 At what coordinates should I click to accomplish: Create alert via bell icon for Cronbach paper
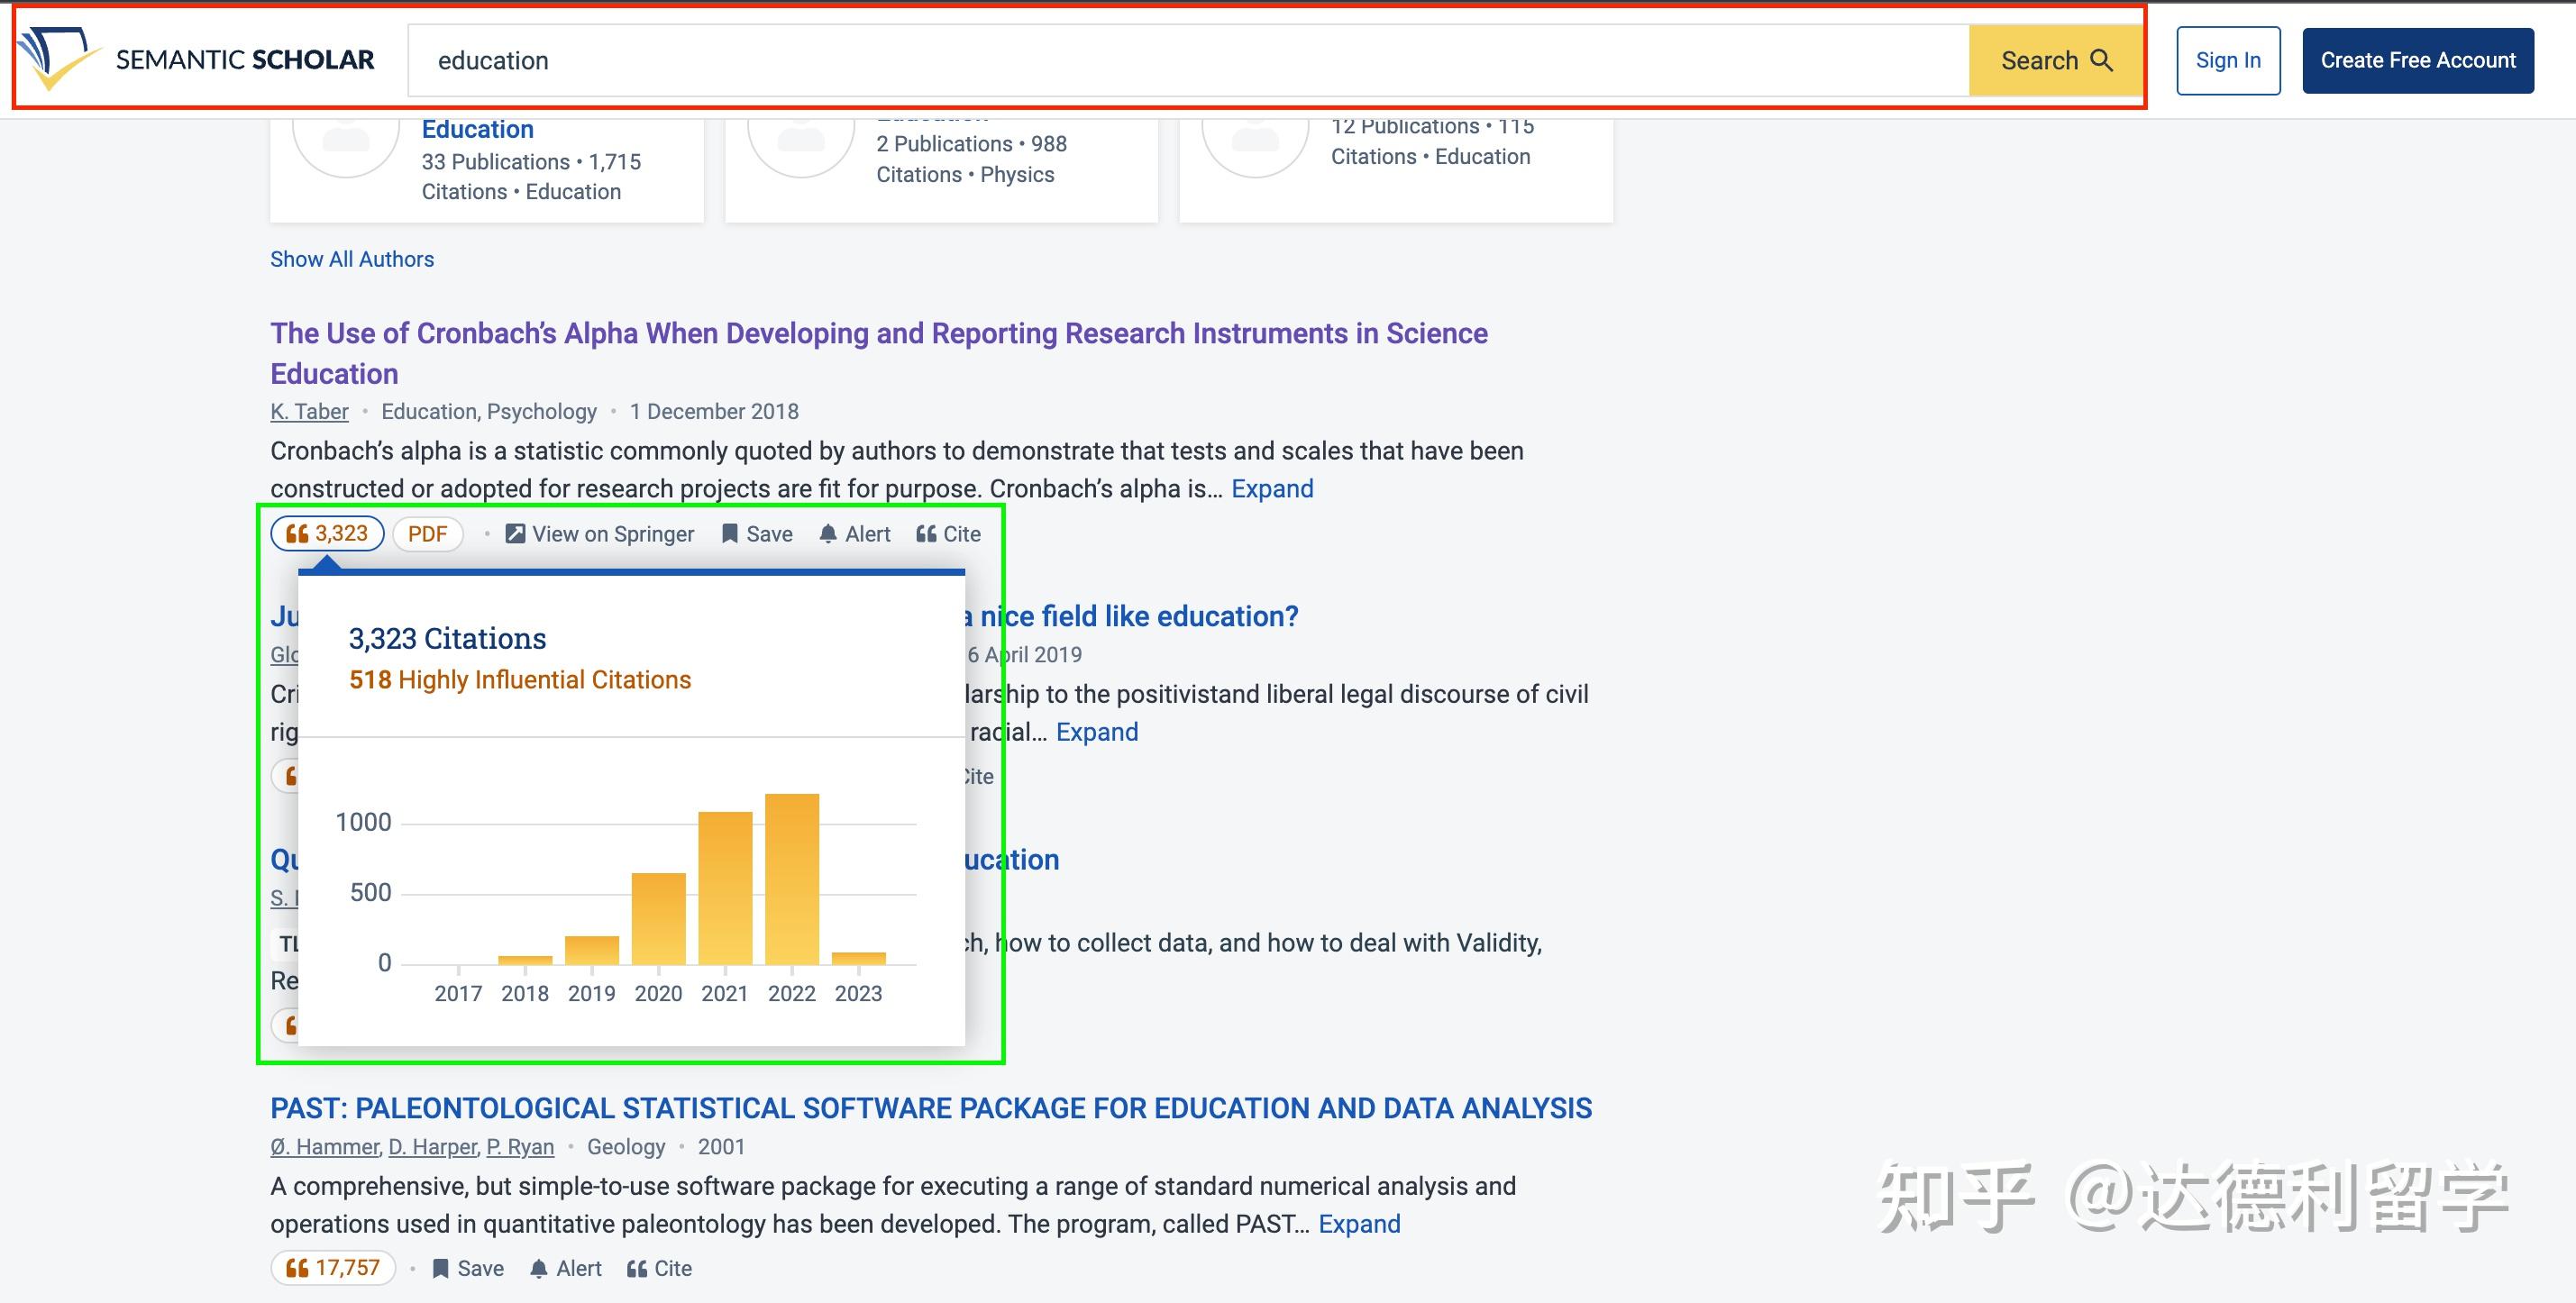828,534
